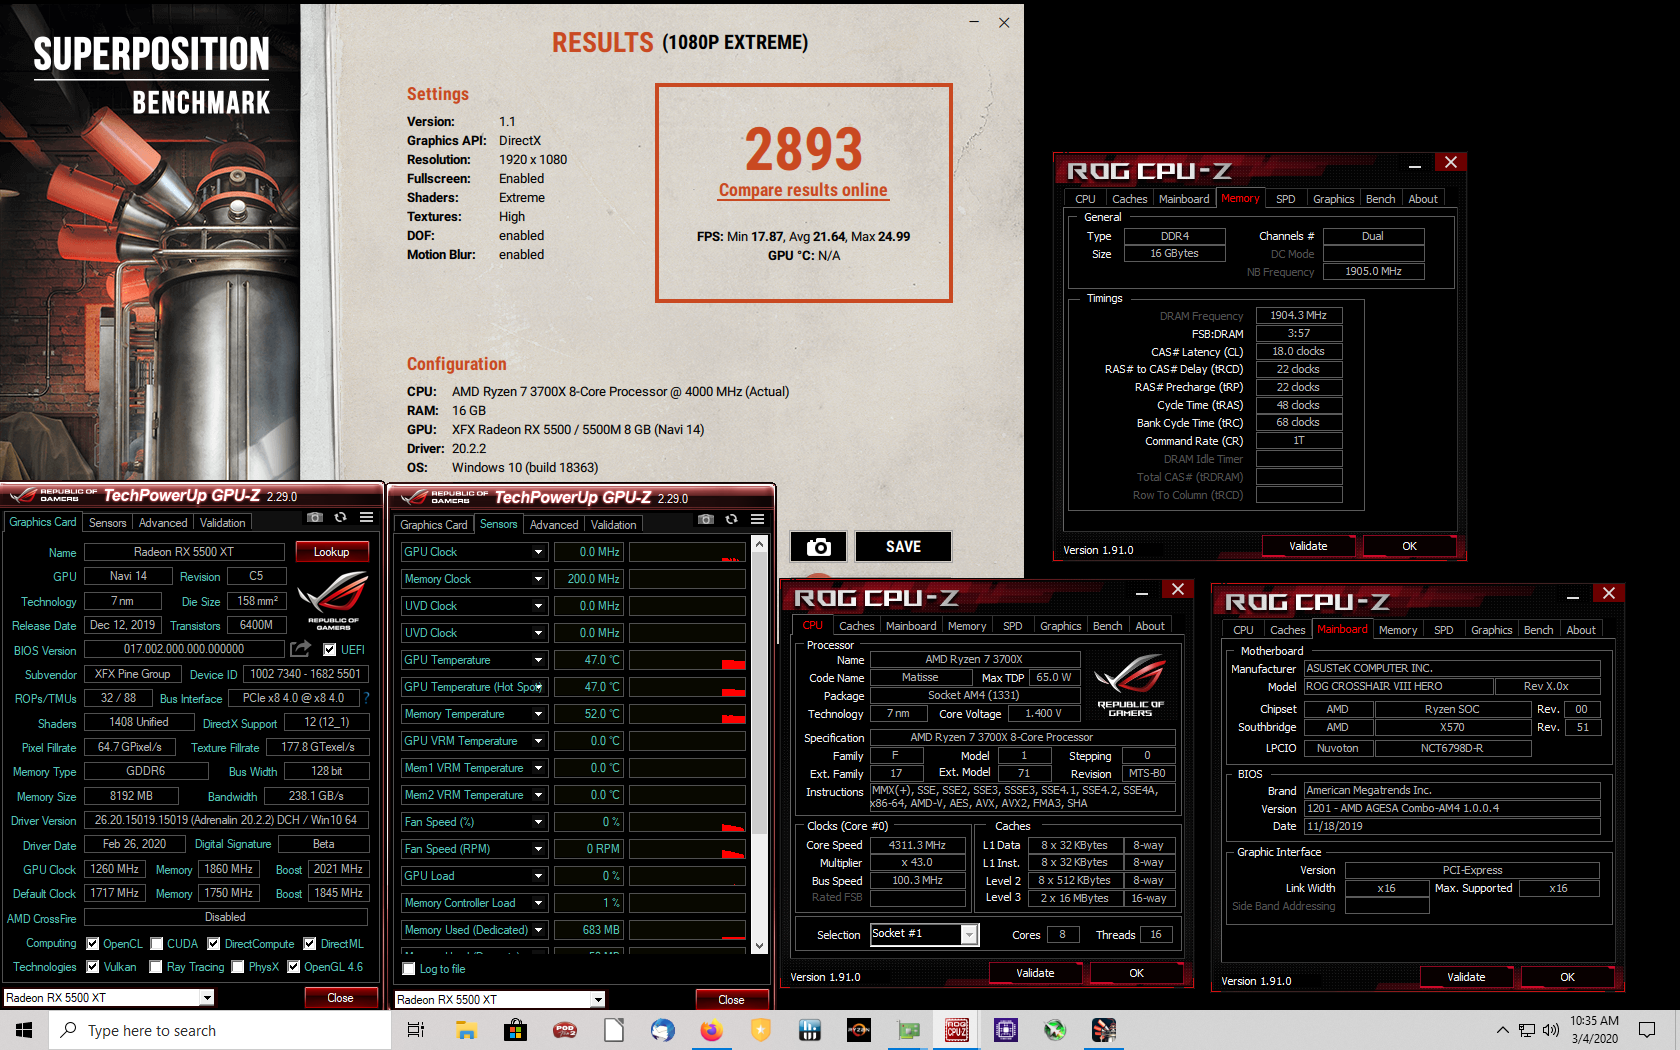Toggle the OpenCL checkbox
The height and width of the screenshot is (1050, 1680).
click(x=93, y=944)
